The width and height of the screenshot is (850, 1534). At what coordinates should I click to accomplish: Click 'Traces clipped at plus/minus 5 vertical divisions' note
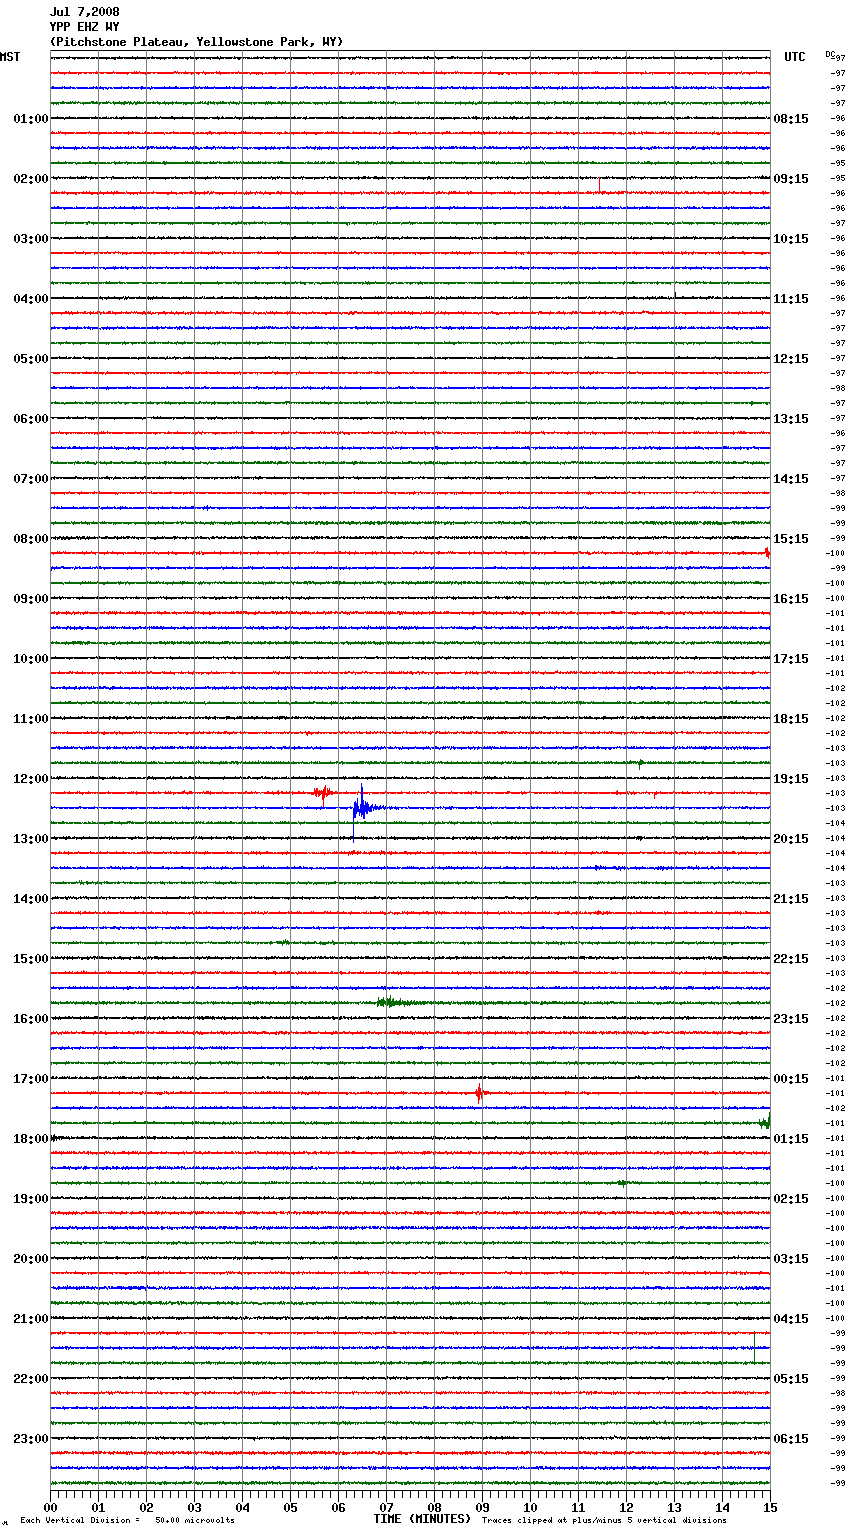(x=604, y=1521)
